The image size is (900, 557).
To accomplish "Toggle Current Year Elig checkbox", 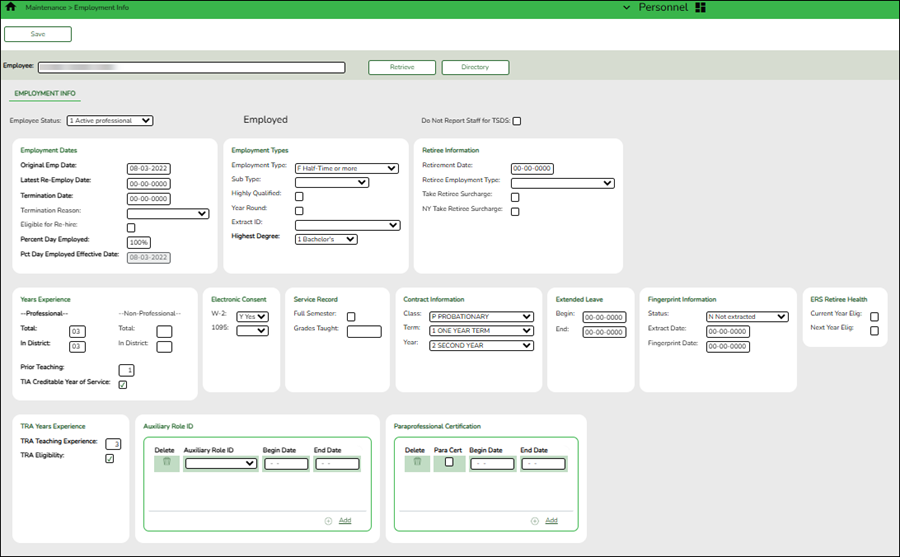I will (x=874, y=316).
